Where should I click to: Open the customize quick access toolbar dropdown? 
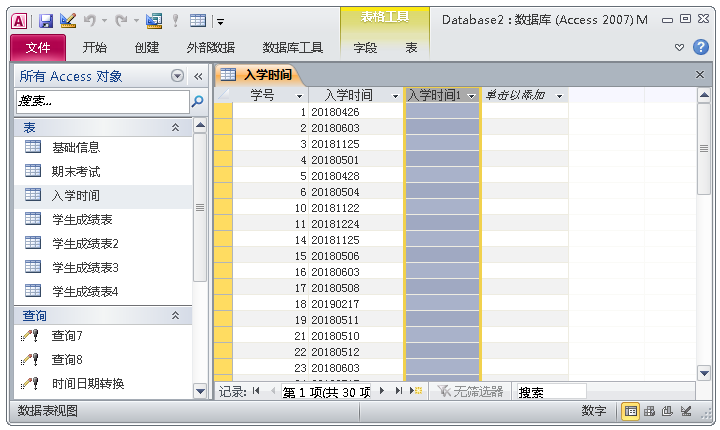pos(220,21)
